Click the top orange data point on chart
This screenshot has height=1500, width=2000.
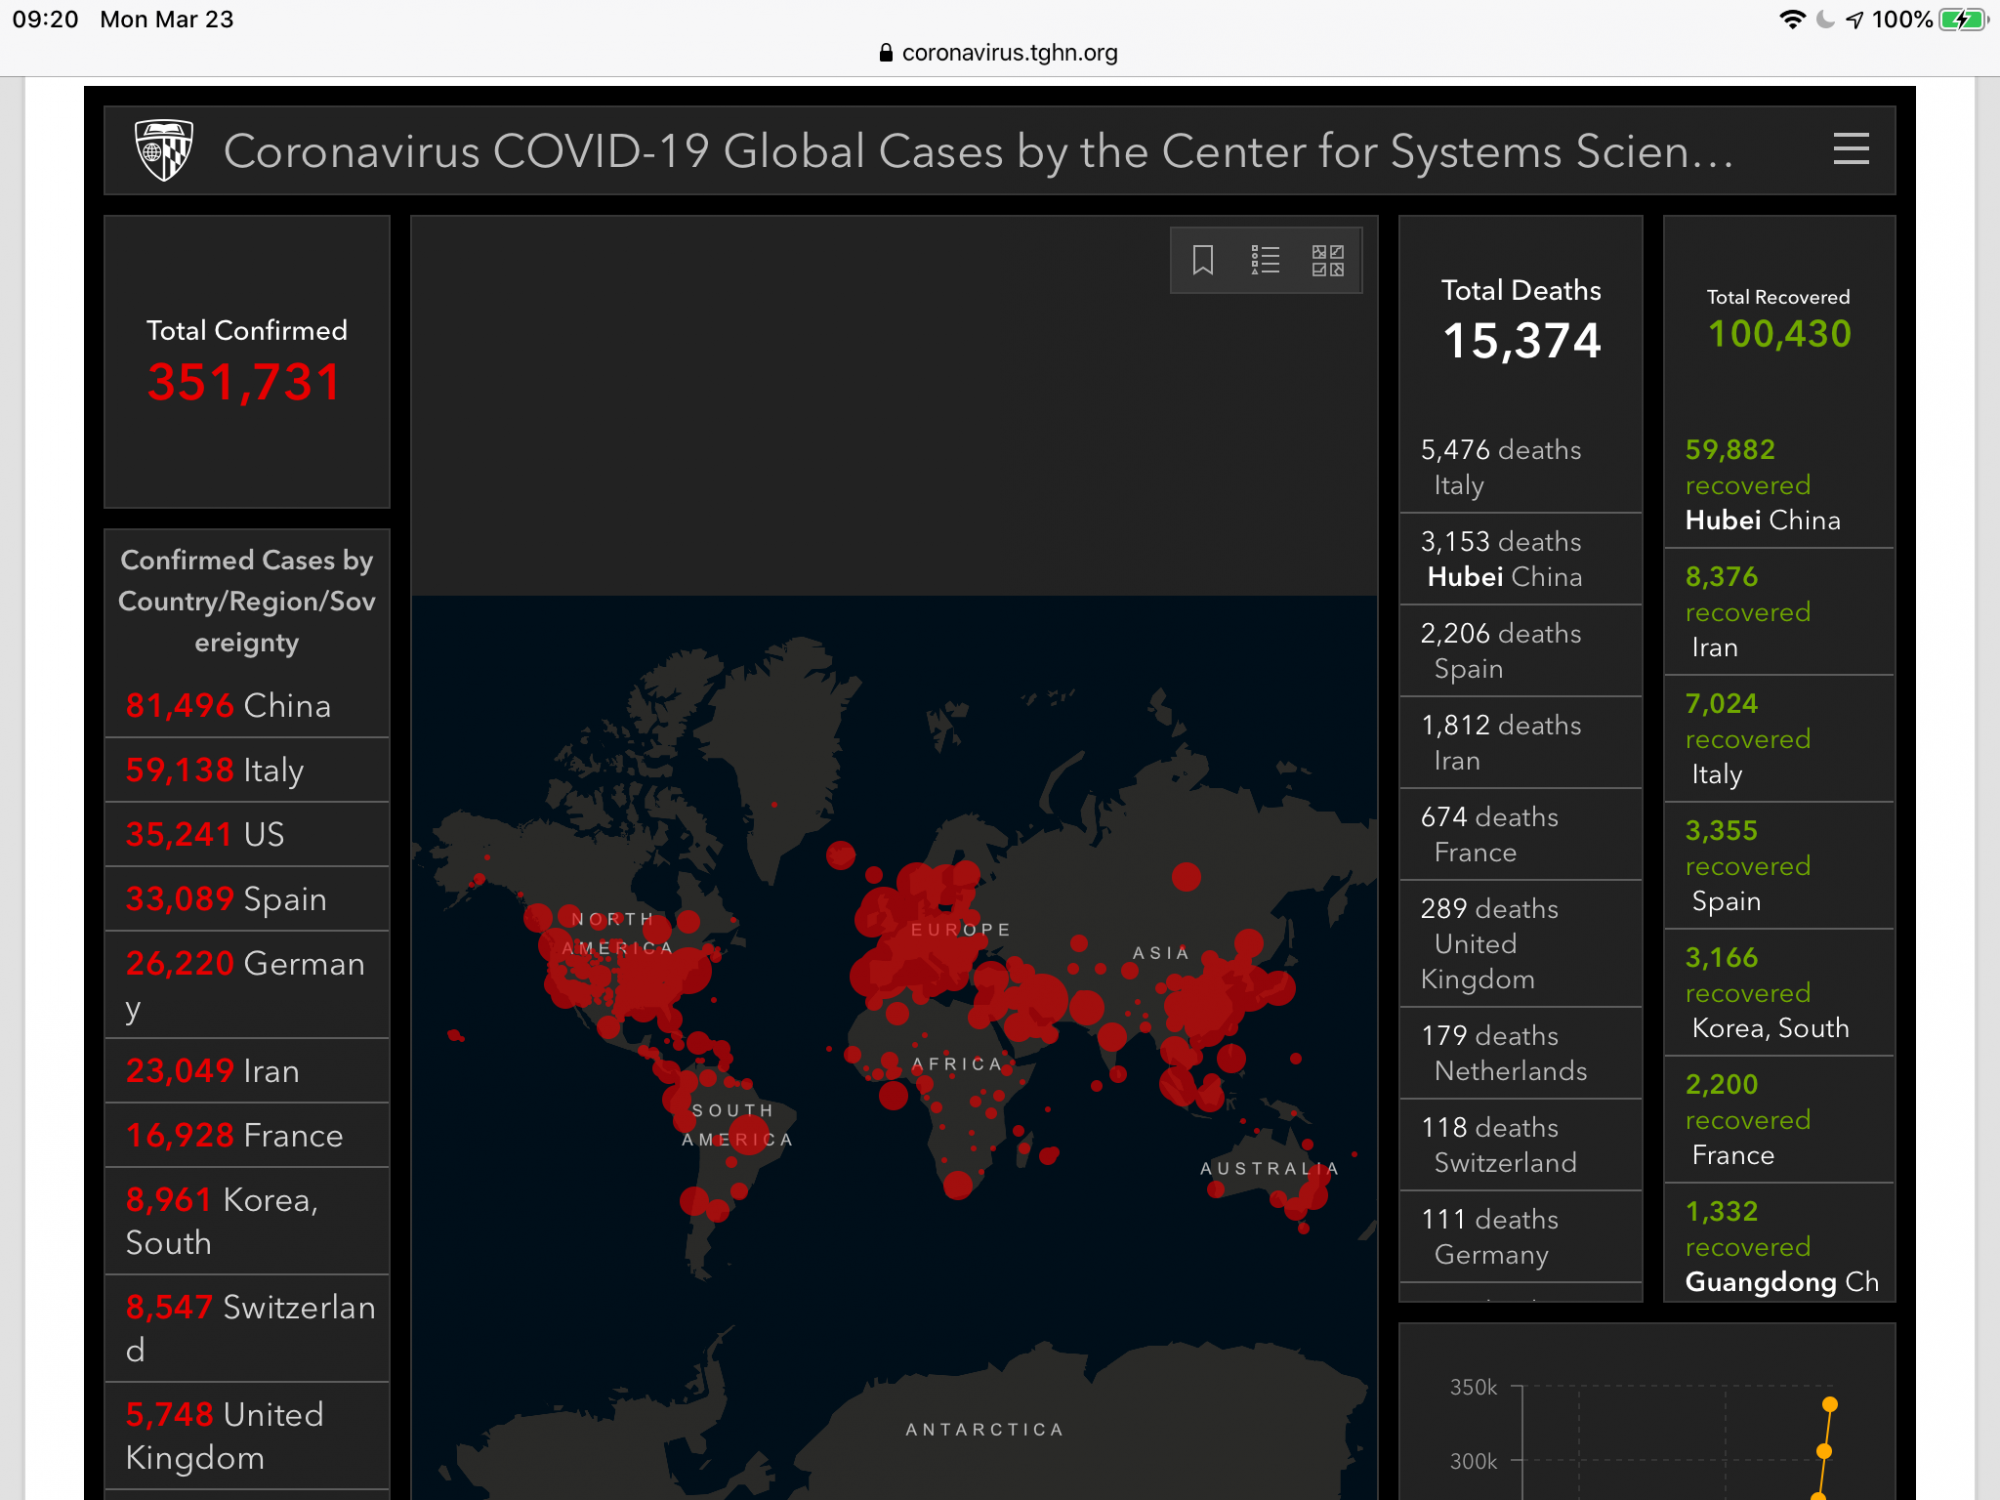[x=1830, y=1404]
